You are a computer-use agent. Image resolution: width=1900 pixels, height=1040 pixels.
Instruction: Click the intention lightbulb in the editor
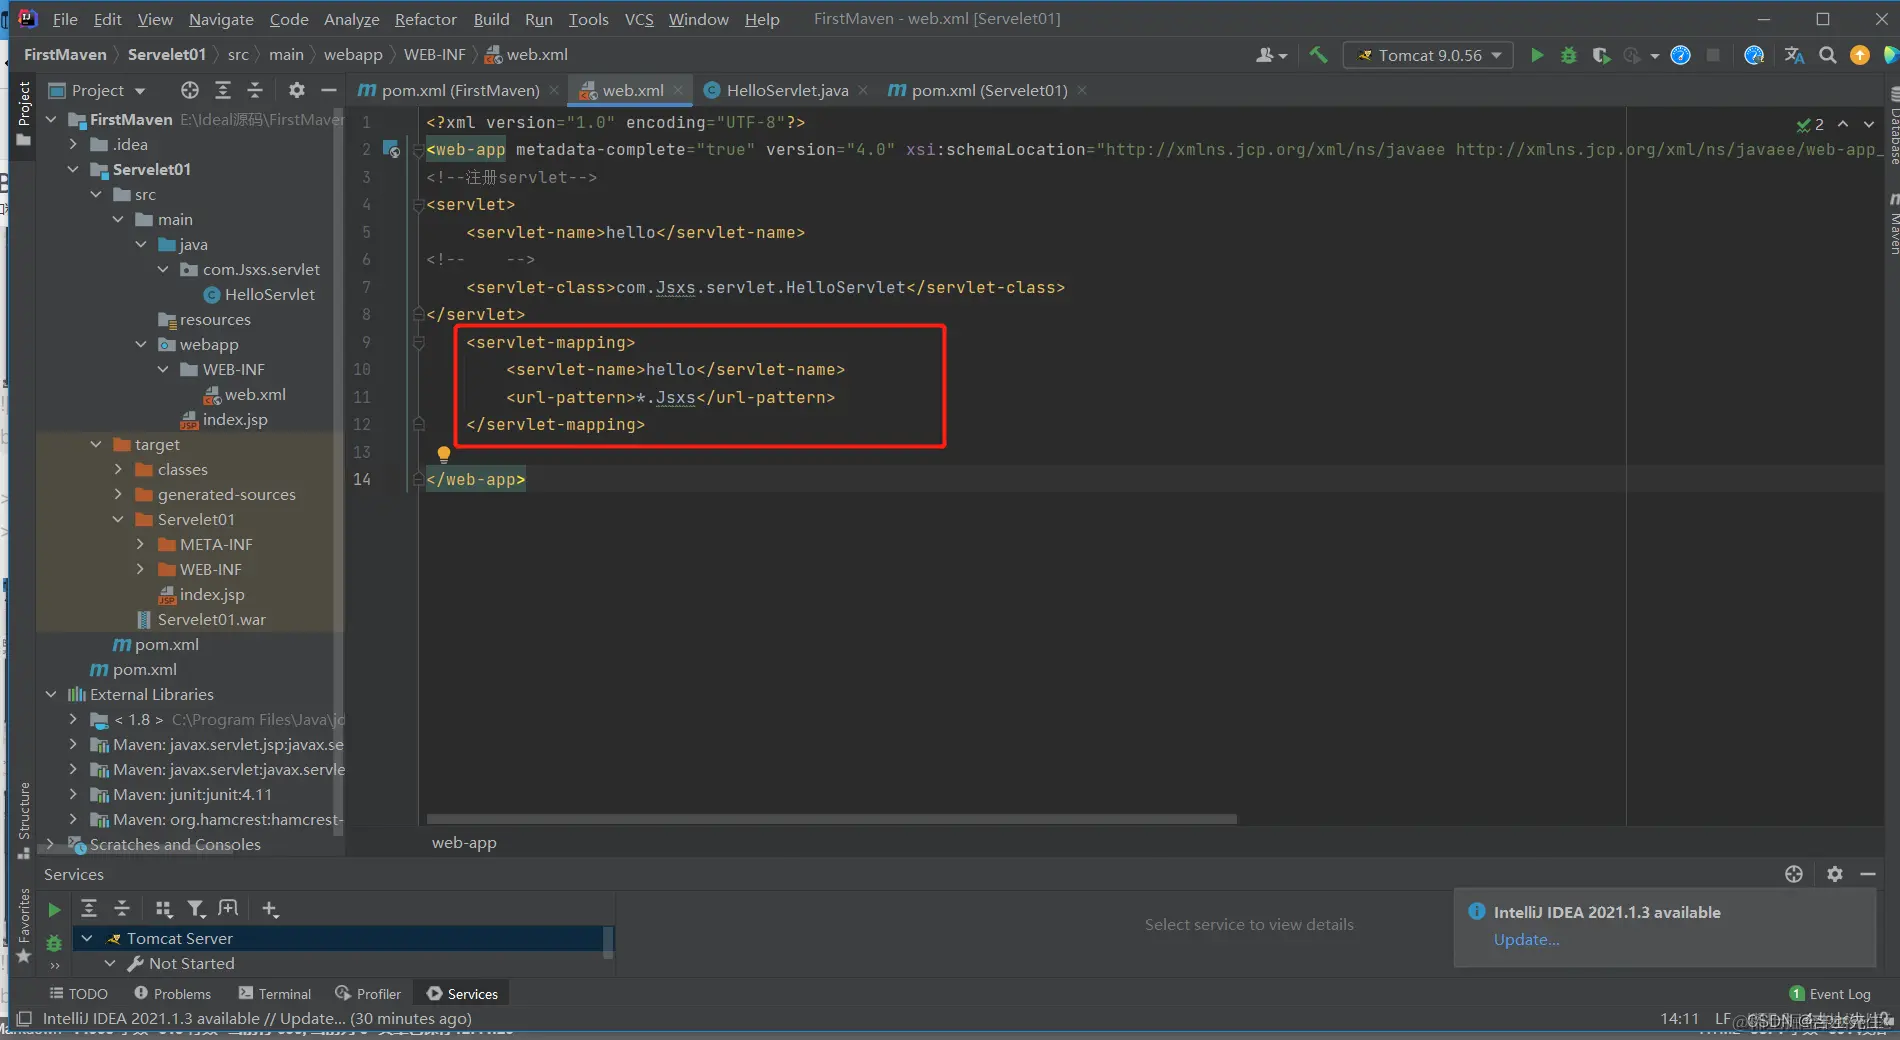pyautogui.click(x=444, y=454)
